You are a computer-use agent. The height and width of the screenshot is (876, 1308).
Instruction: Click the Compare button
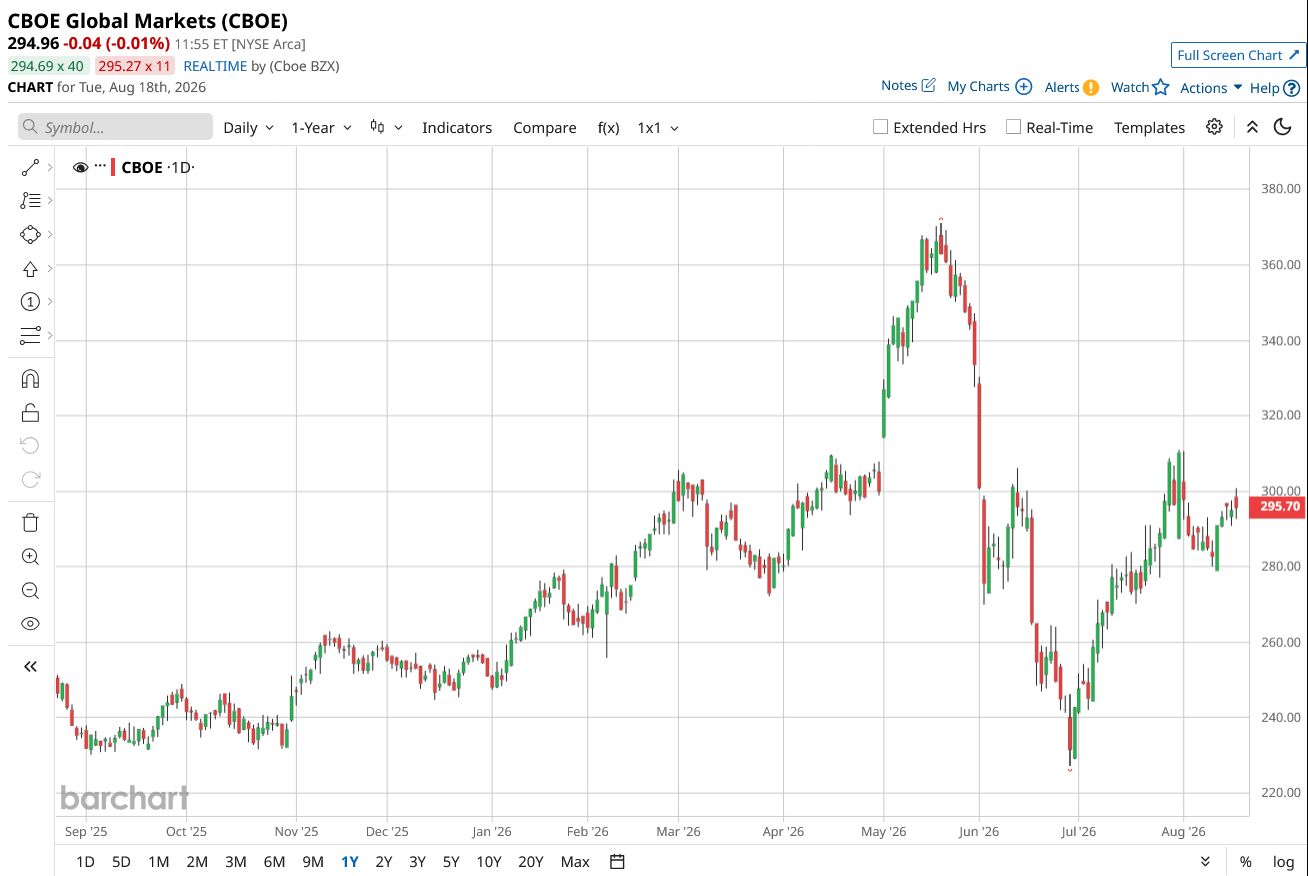click(x=545, y=127)
